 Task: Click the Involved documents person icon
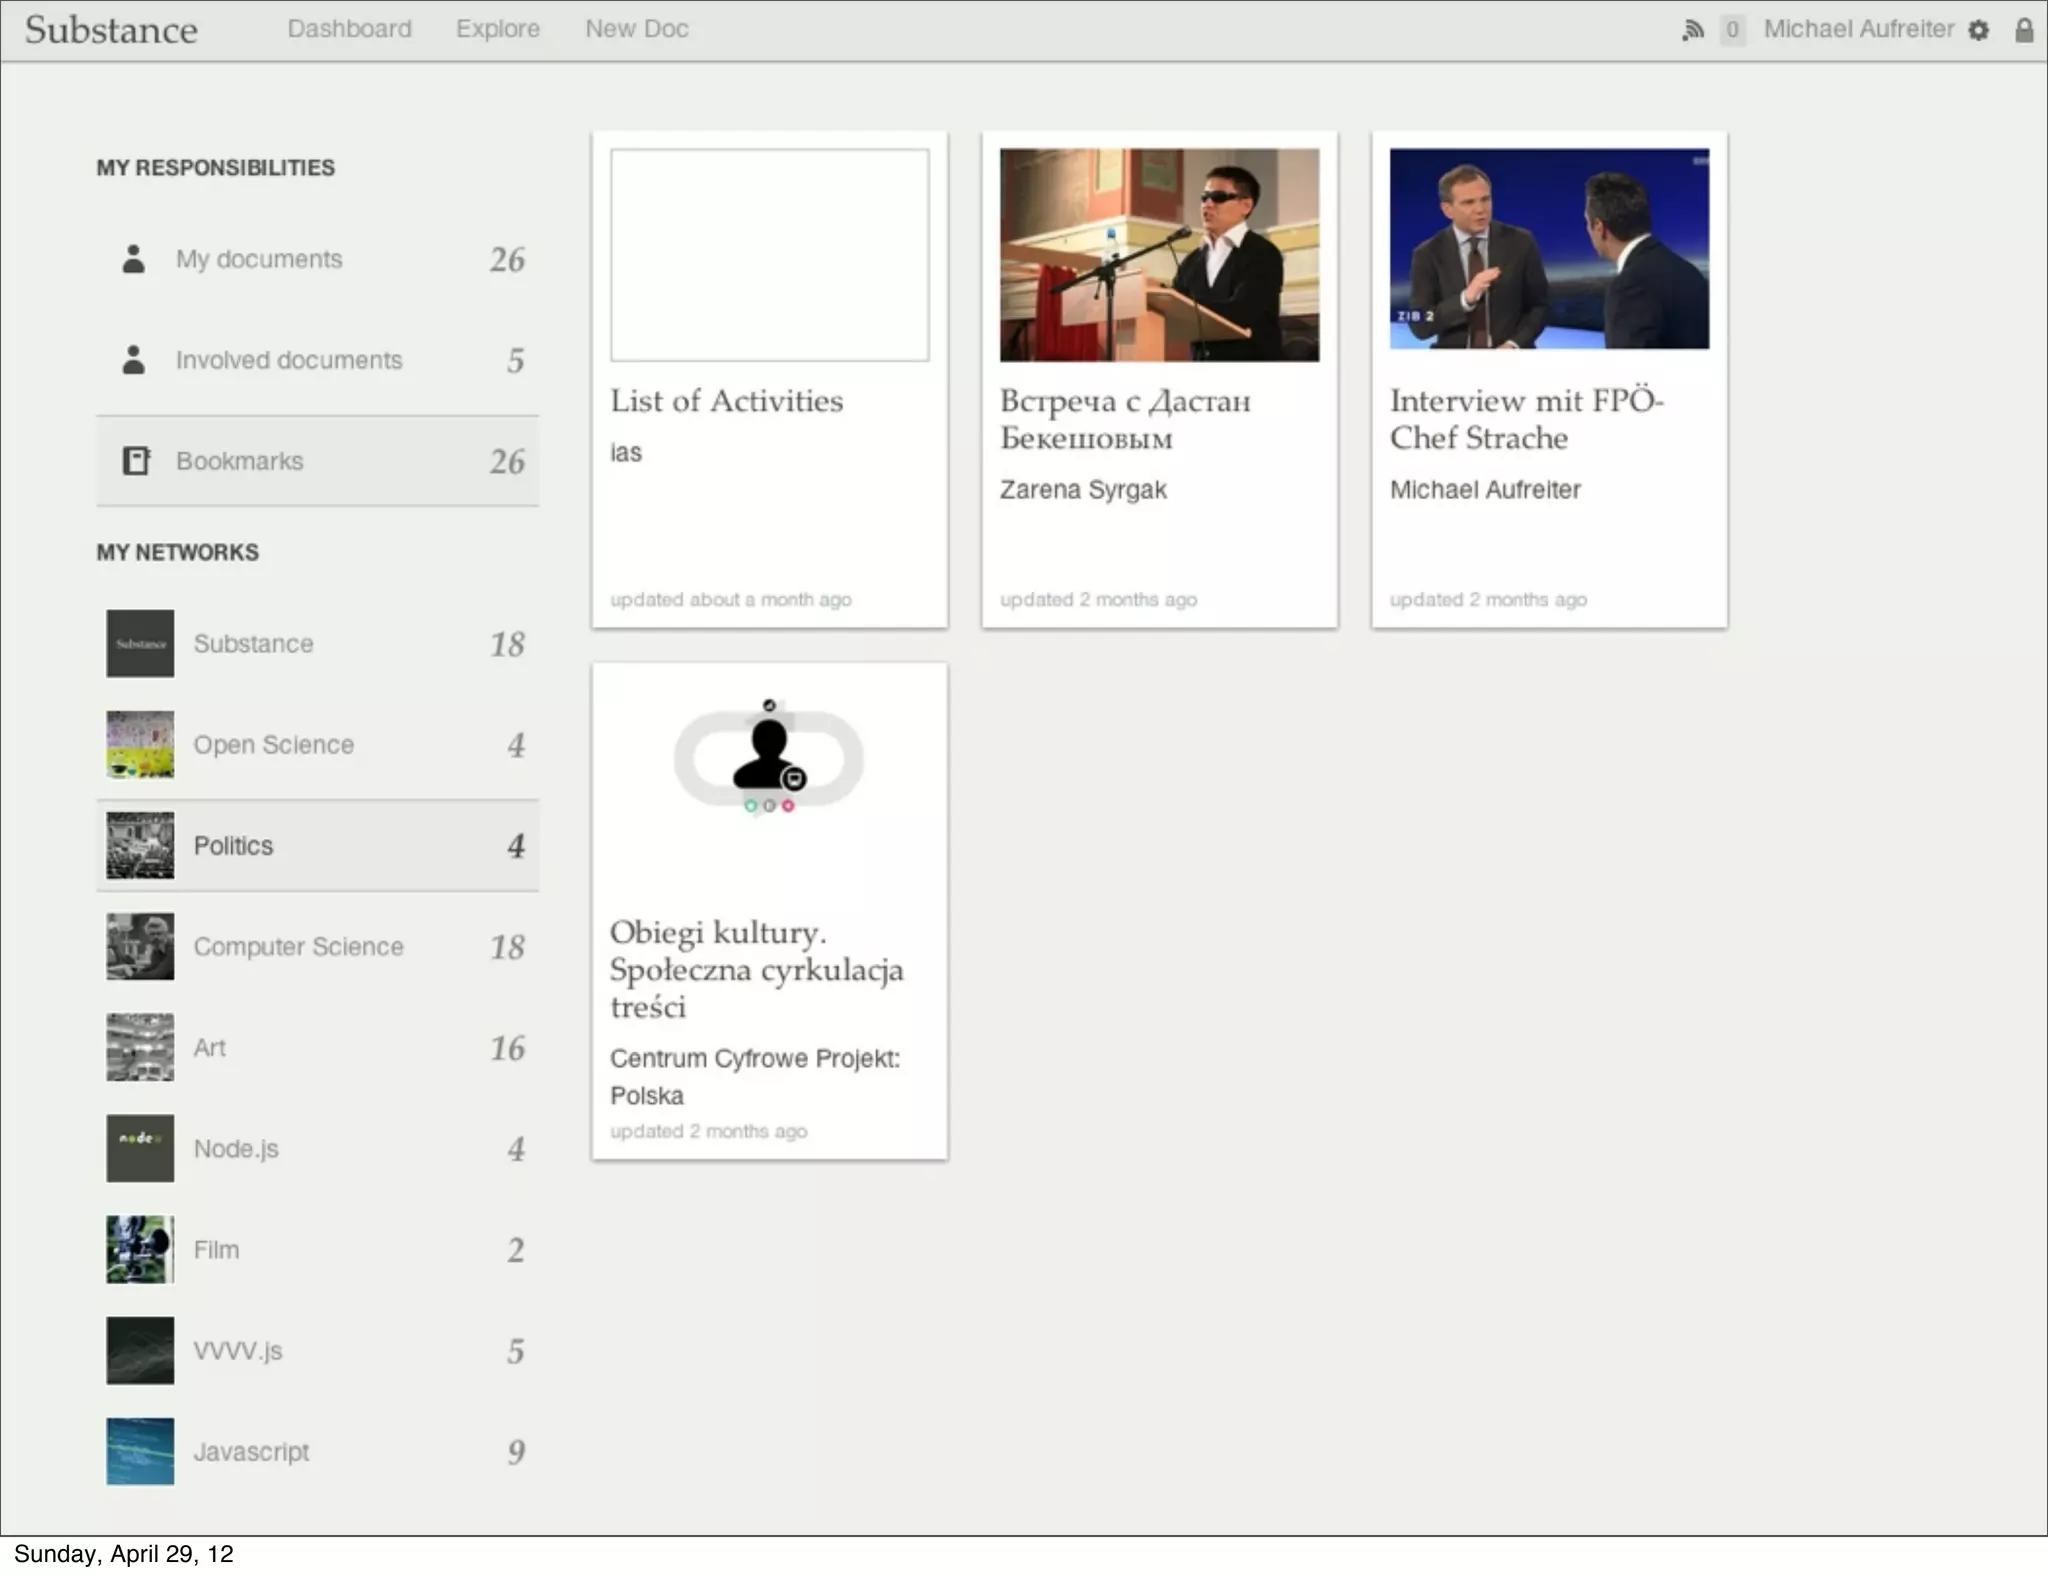coord(133,360)
